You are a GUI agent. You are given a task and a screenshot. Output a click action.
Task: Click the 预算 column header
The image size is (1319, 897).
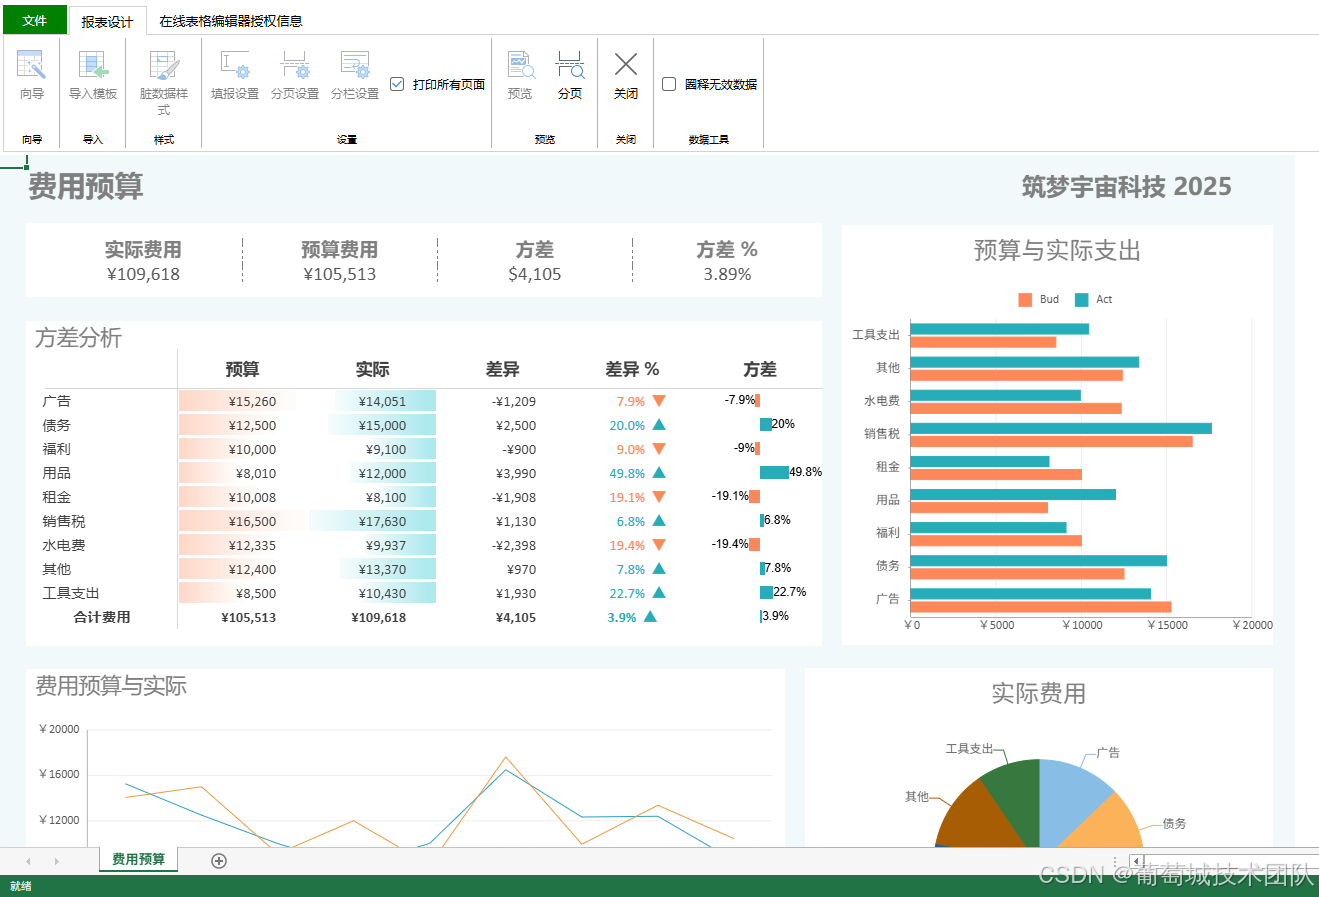pyautogui.click(x=242, y=369)
